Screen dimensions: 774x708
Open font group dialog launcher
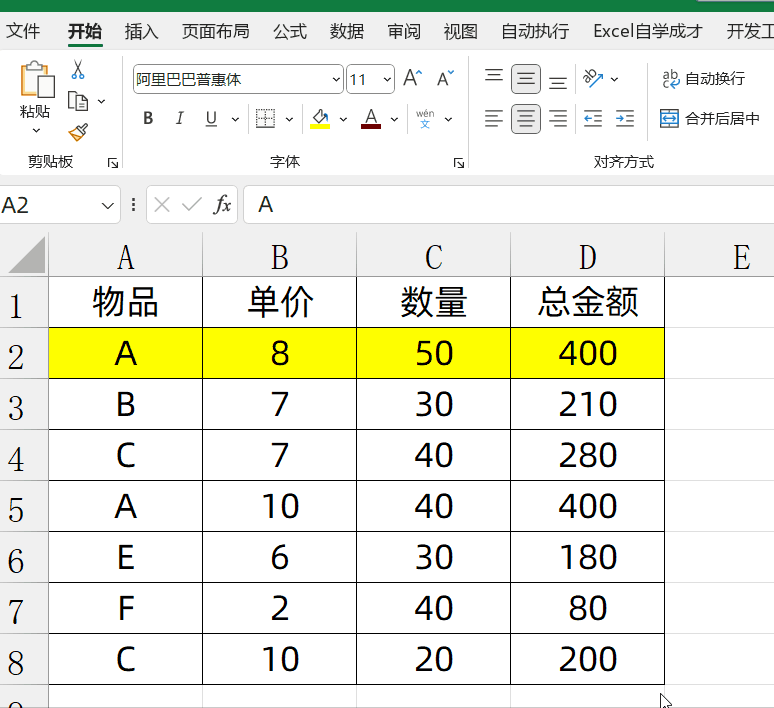[459, 163]
